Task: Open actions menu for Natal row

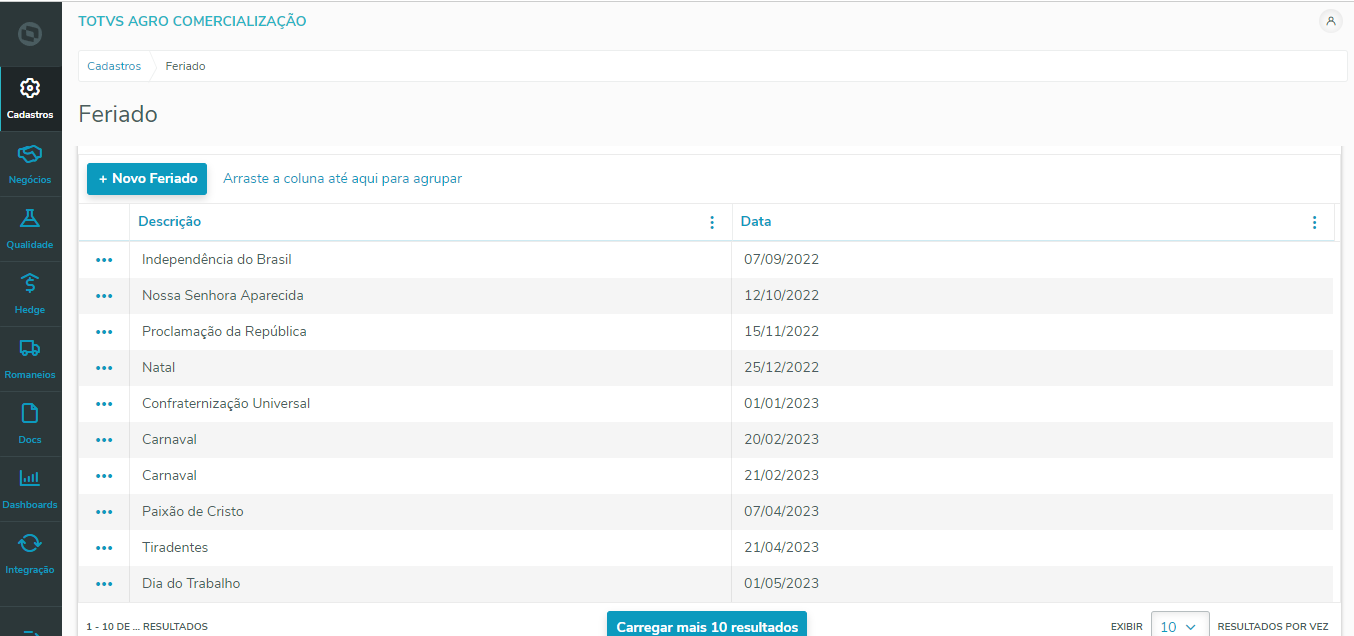Action: pos(104,368)
